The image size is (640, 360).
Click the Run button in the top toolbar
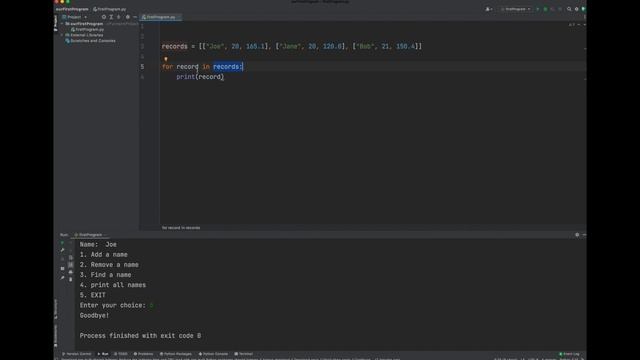[x=538, y=9]
